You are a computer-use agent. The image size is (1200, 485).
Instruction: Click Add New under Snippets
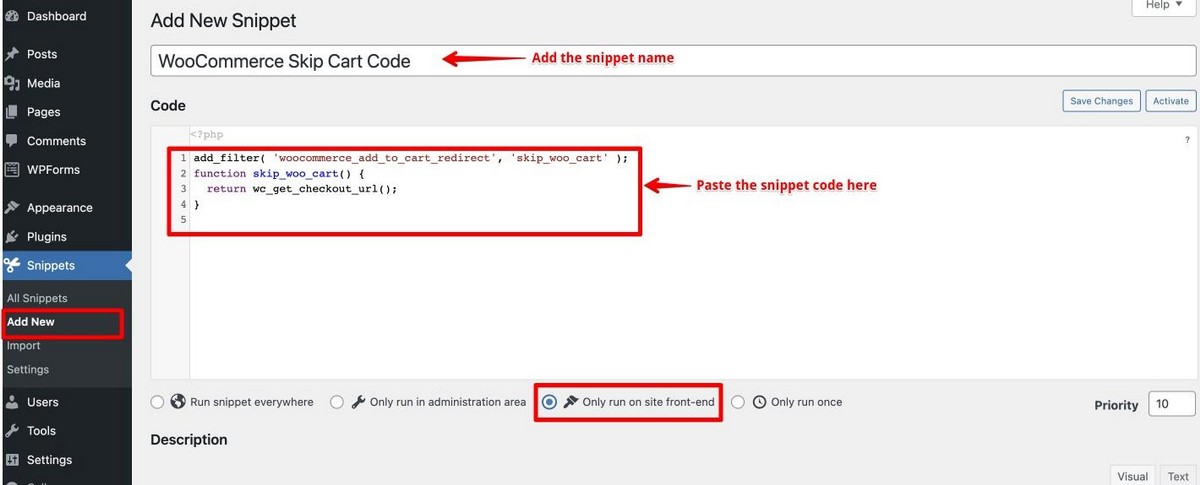coord(31,322)
